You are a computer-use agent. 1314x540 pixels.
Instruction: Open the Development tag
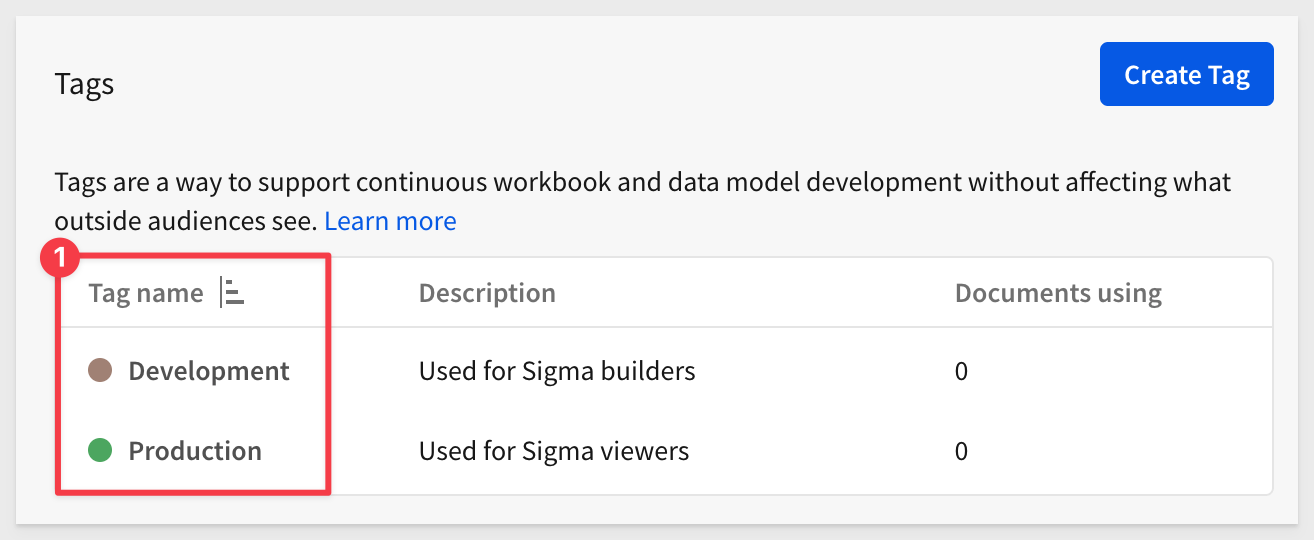pyautogui.click(x=209, y=371)
